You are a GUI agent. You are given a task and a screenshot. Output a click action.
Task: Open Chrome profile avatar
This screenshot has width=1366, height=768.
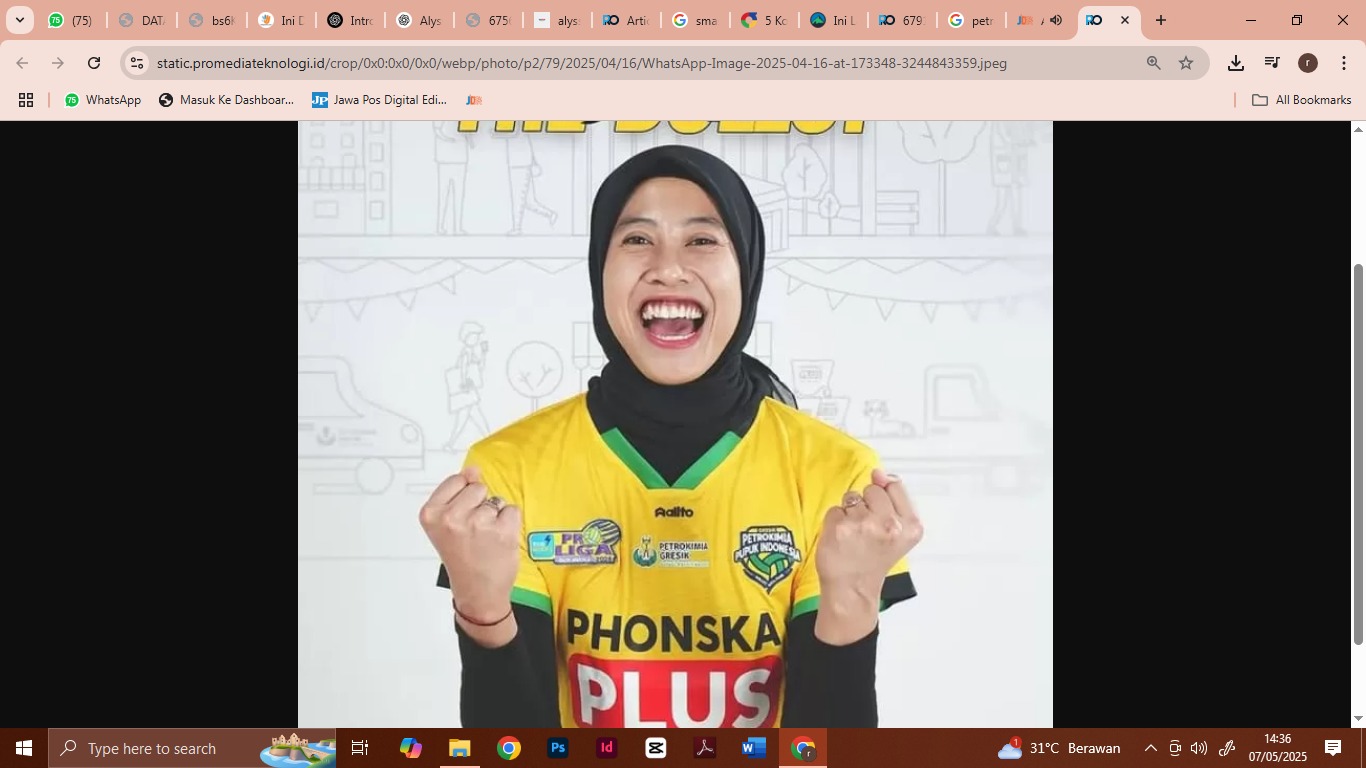click(1308, 63)
